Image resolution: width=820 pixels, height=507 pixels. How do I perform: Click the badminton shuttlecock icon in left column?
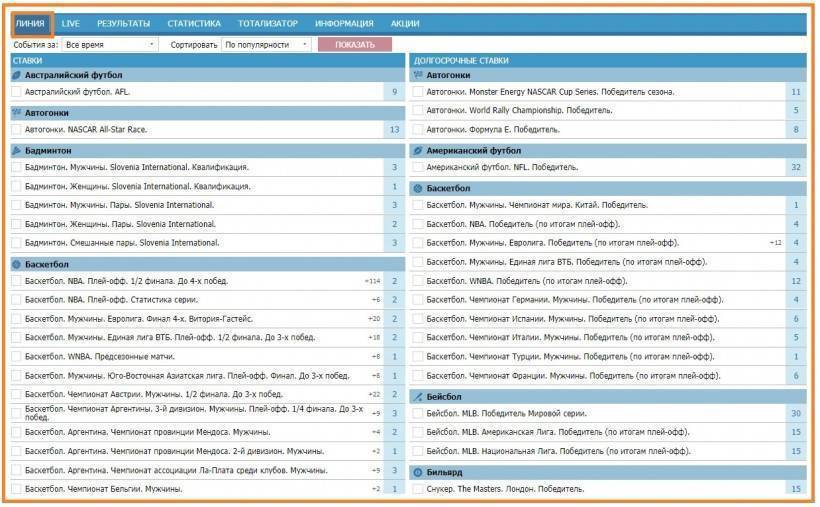click(x=16, y=150)
